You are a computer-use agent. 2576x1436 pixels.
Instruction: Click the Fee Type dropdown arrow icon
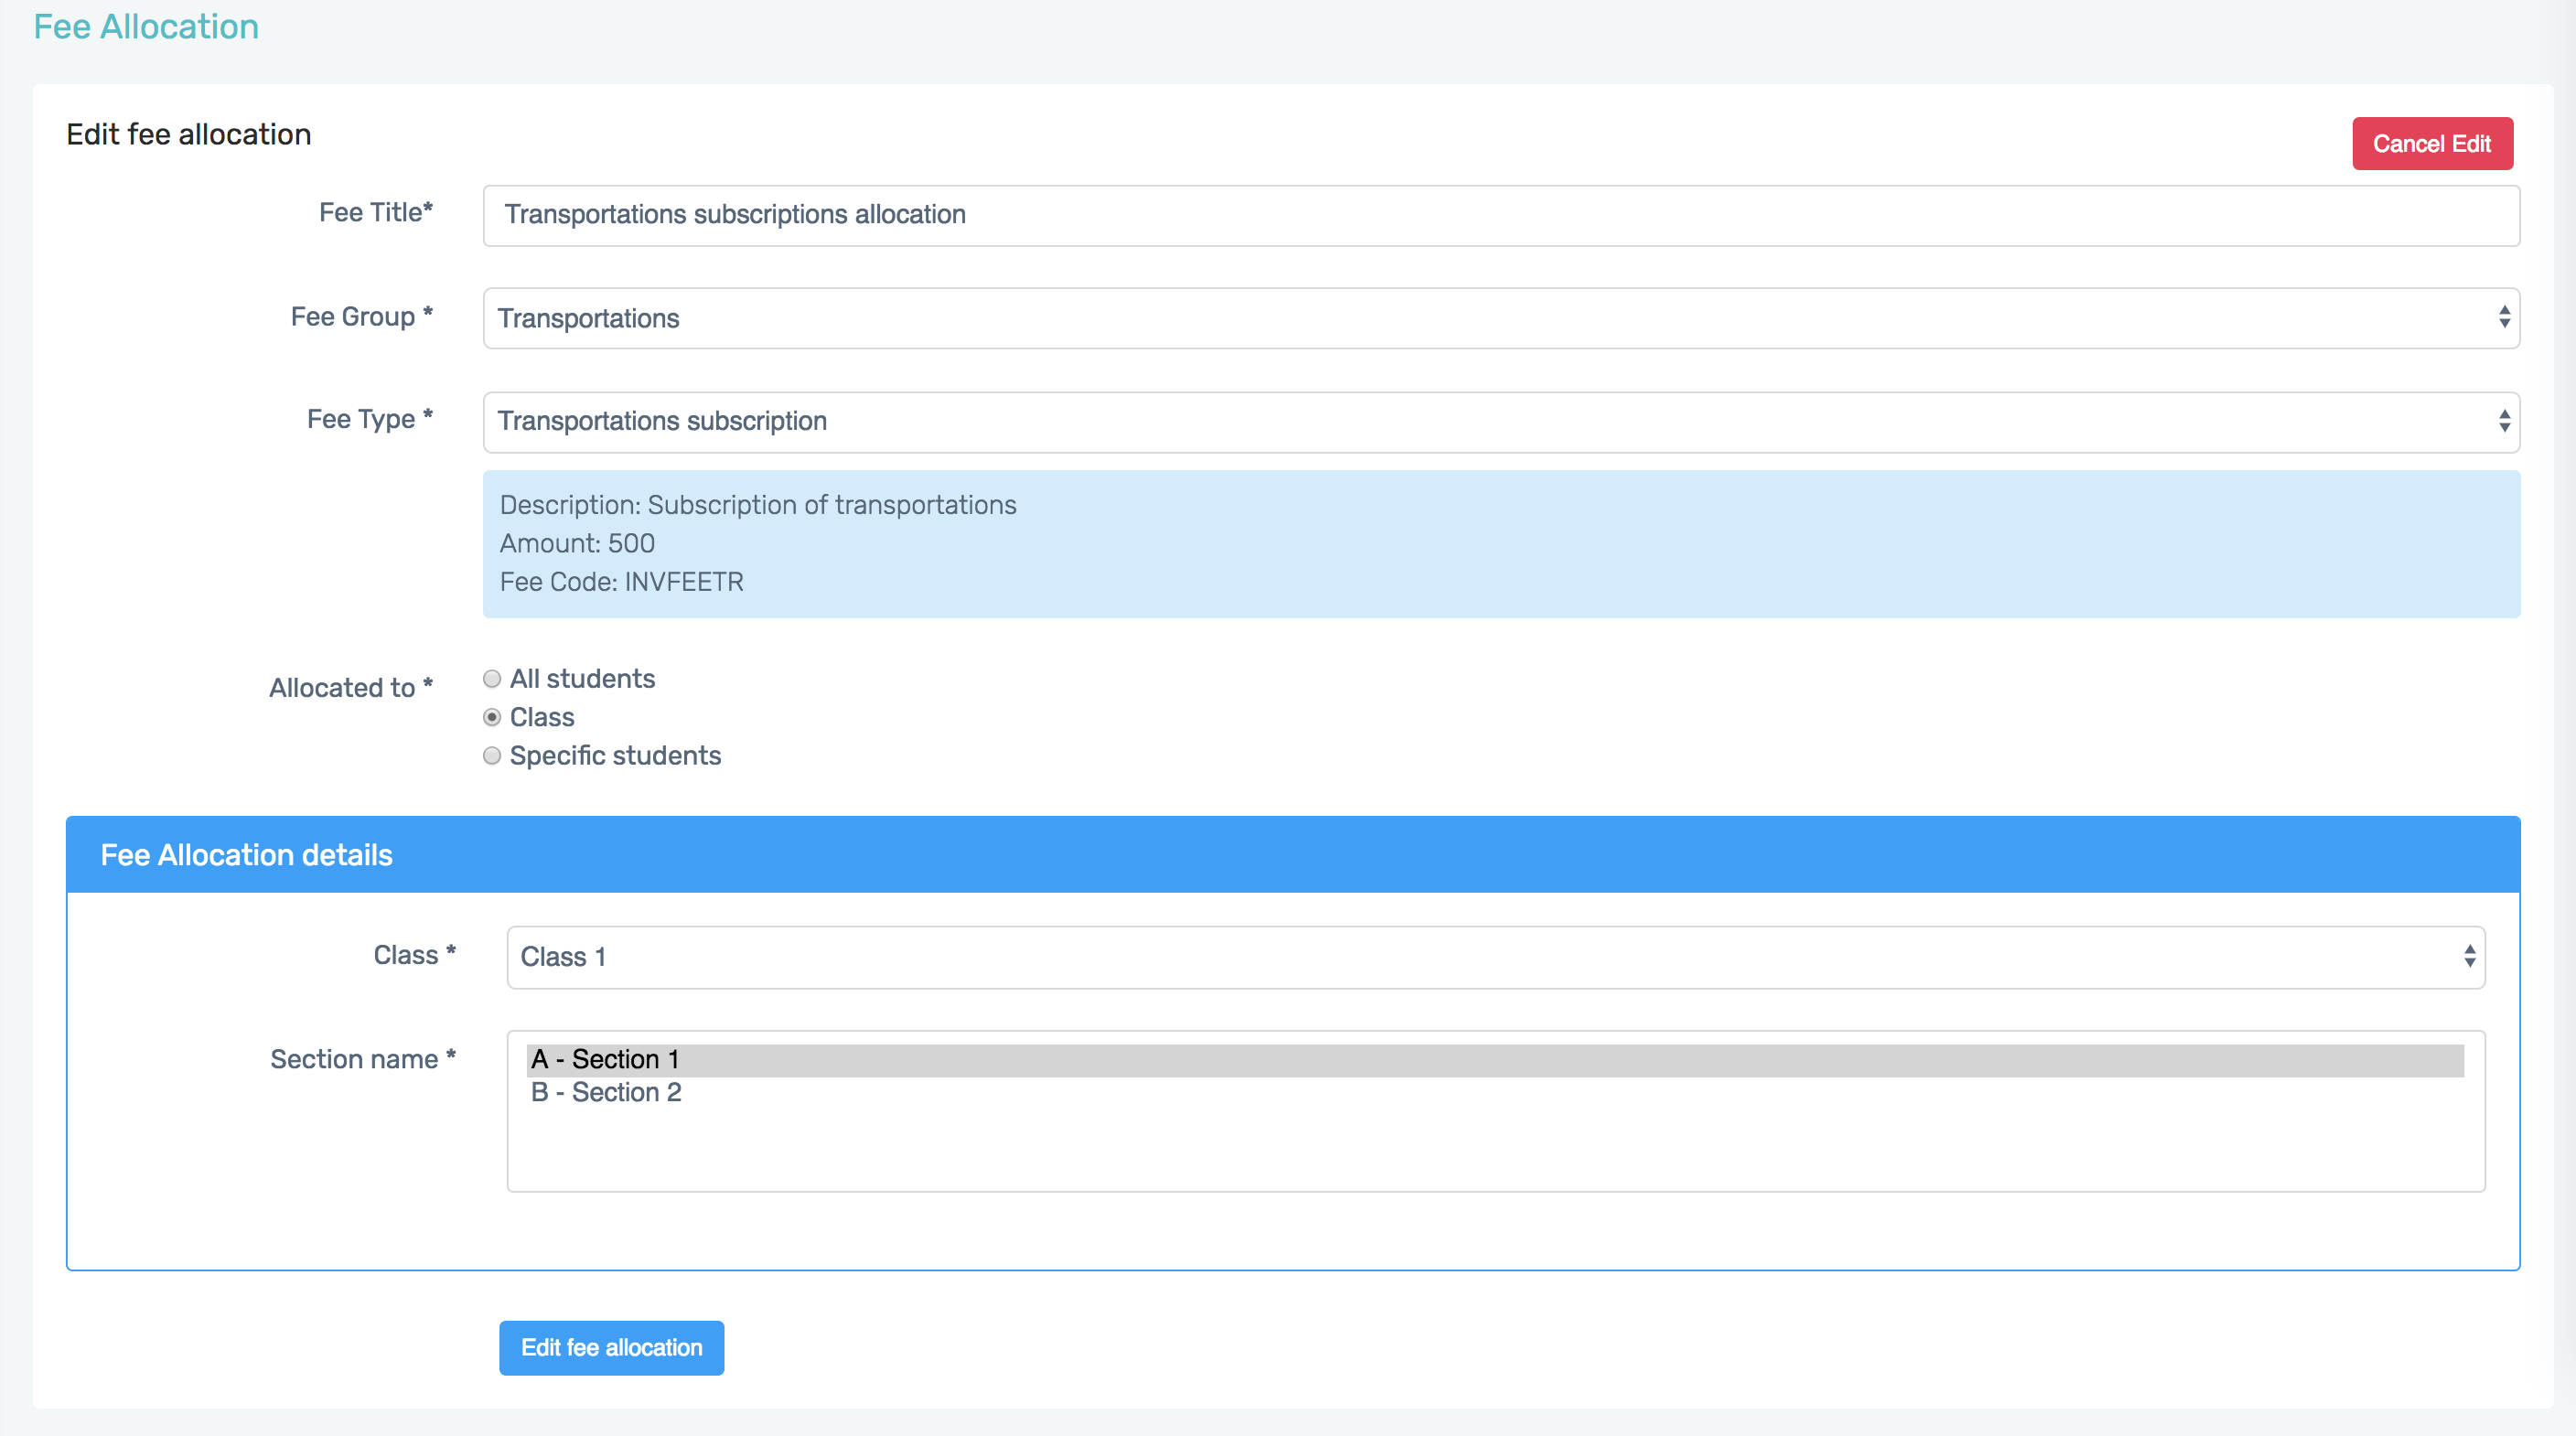click(2503, 421)
